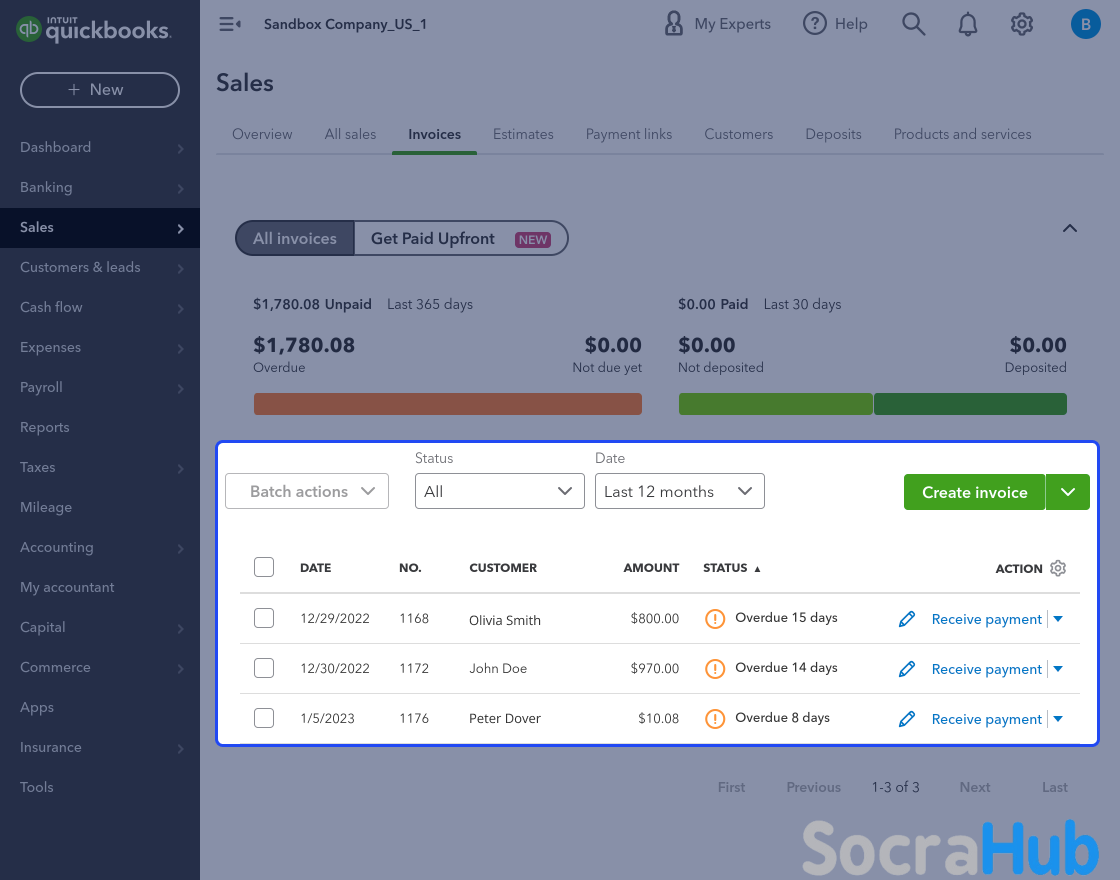Open the user profile avatar B

[x=1085, y=24]
